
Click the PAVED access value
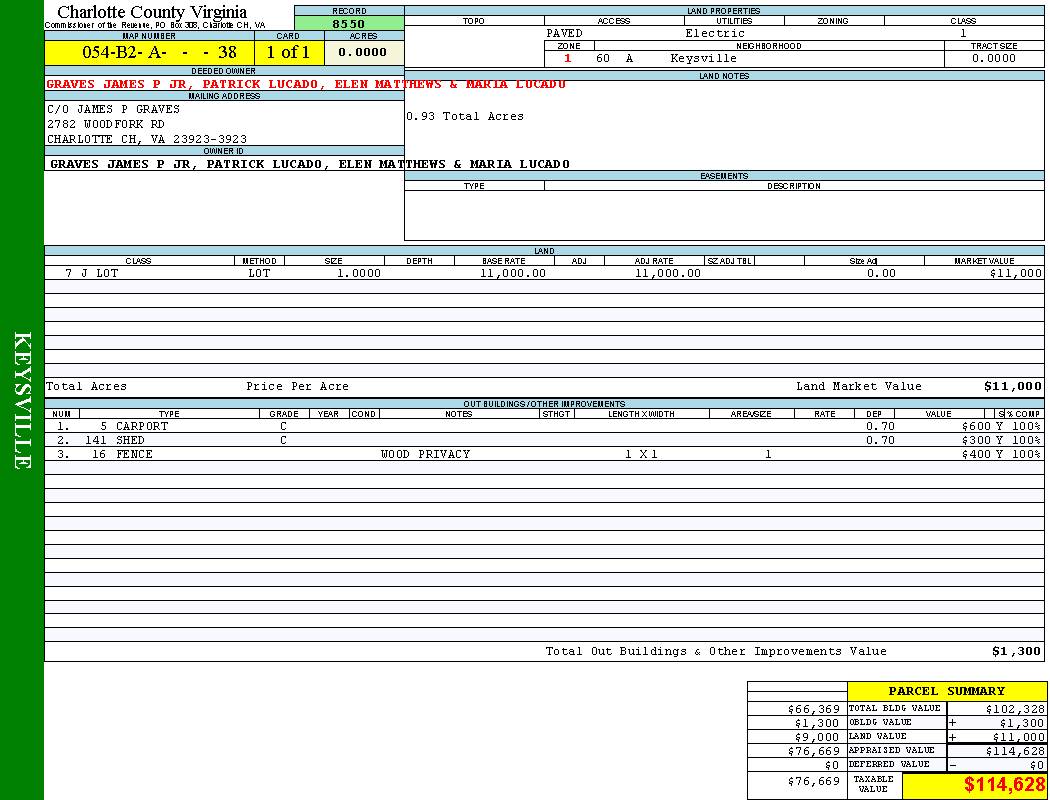(565, 33)
